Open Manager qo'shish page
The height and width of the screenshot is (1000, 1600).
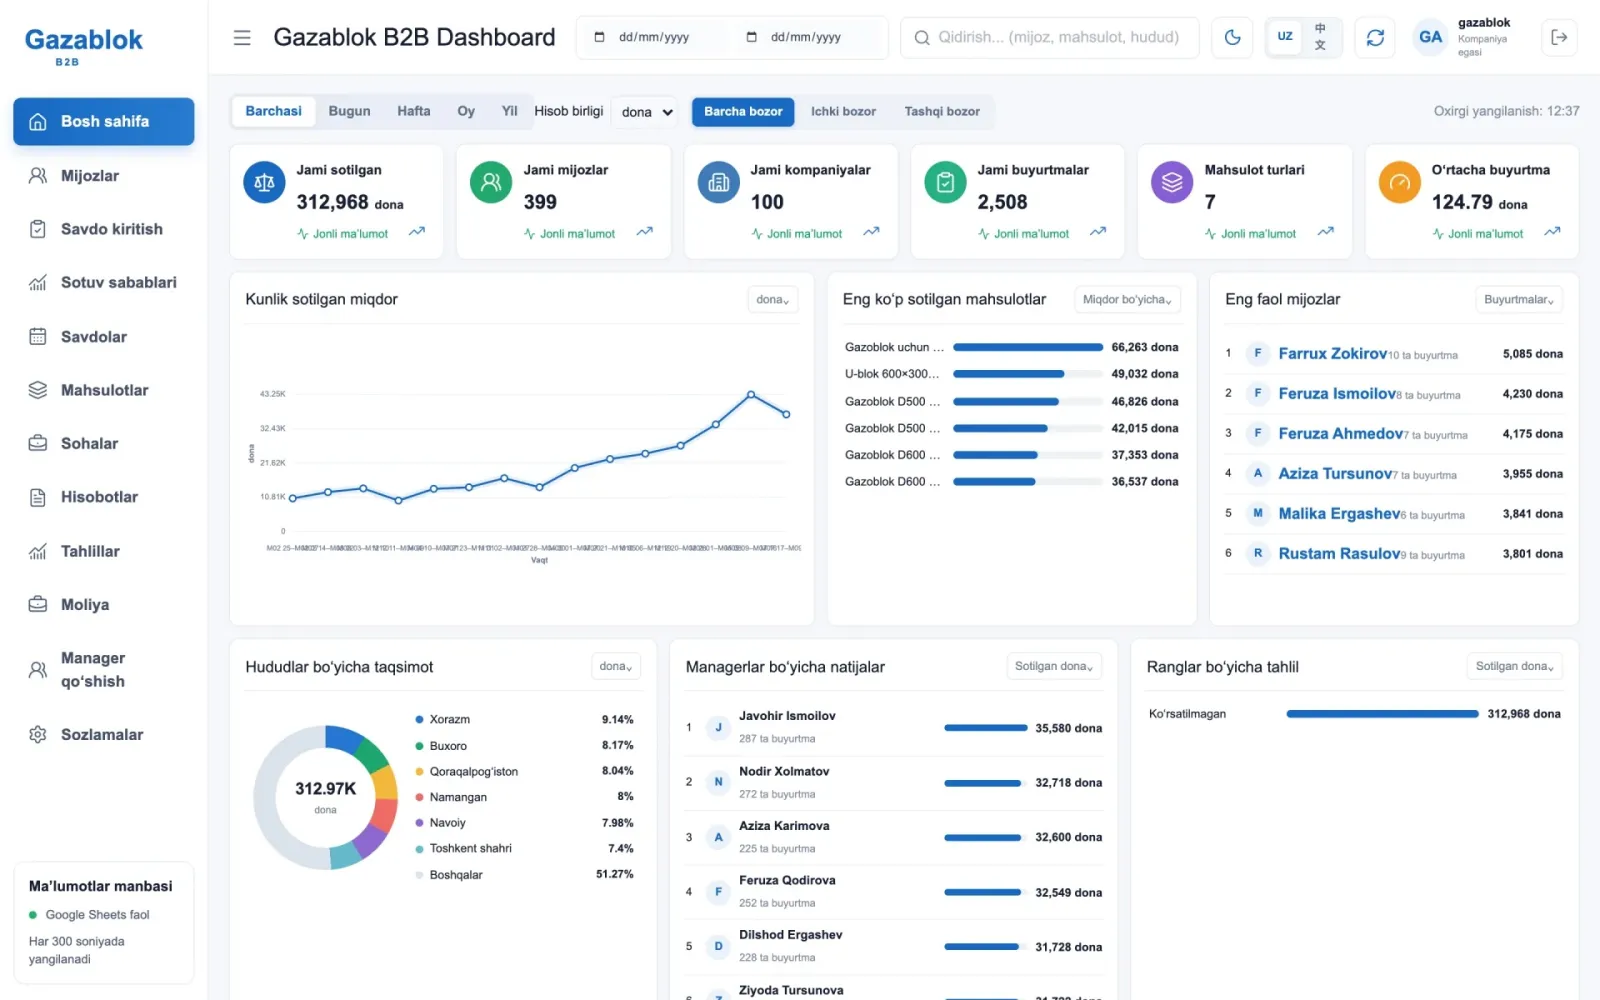(x=104, y=670)
